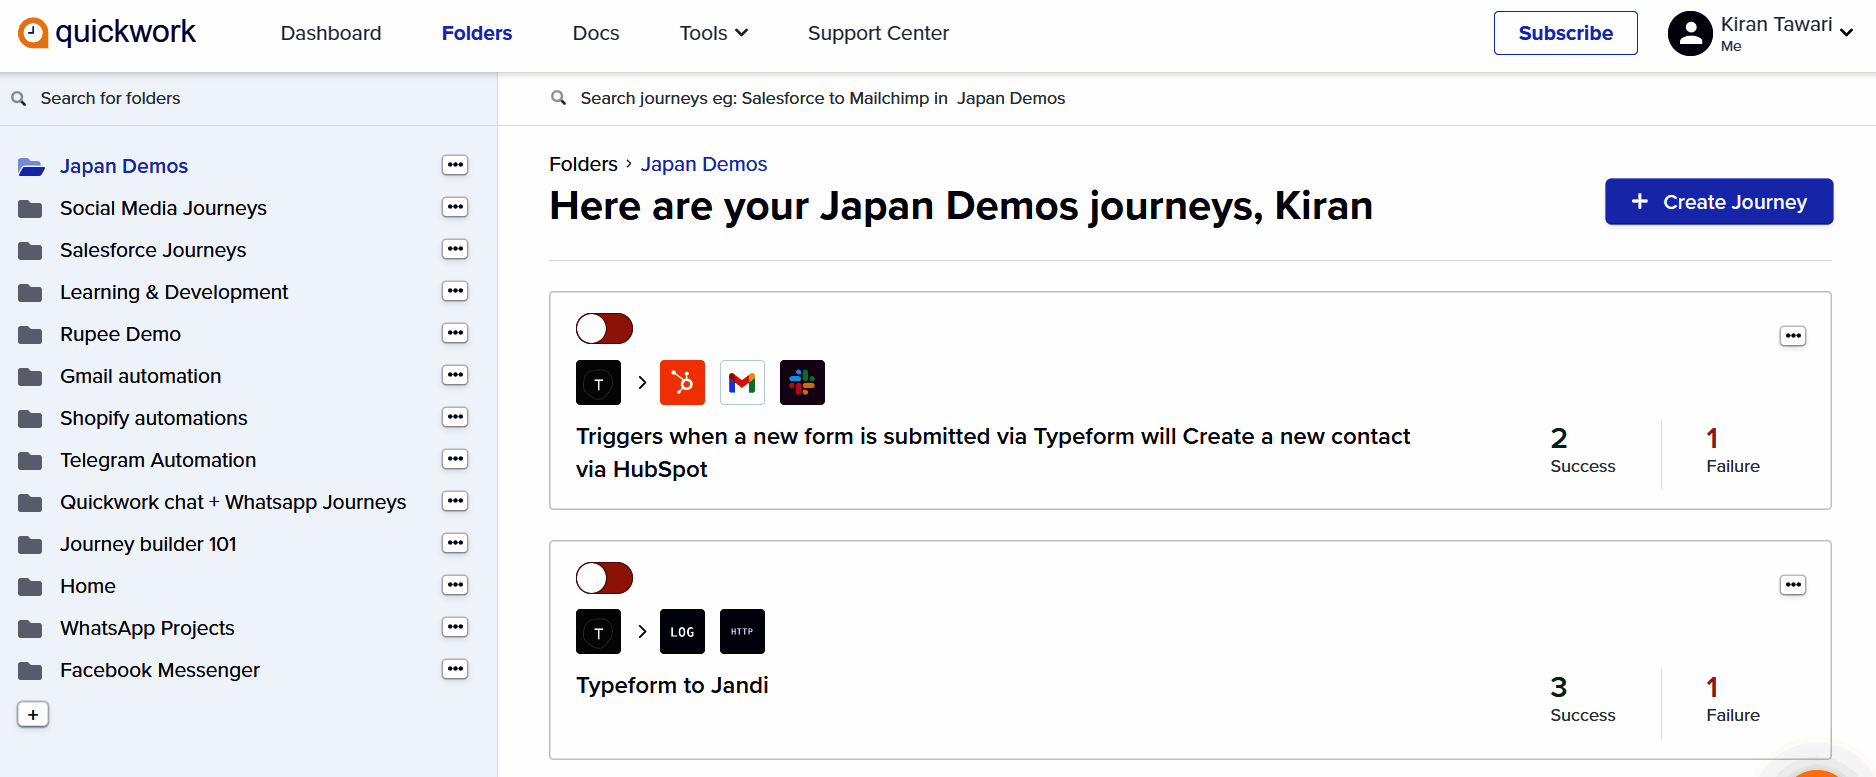Add a new folder with plus icon
1876x777 pixels.
[x=33, y=714]
